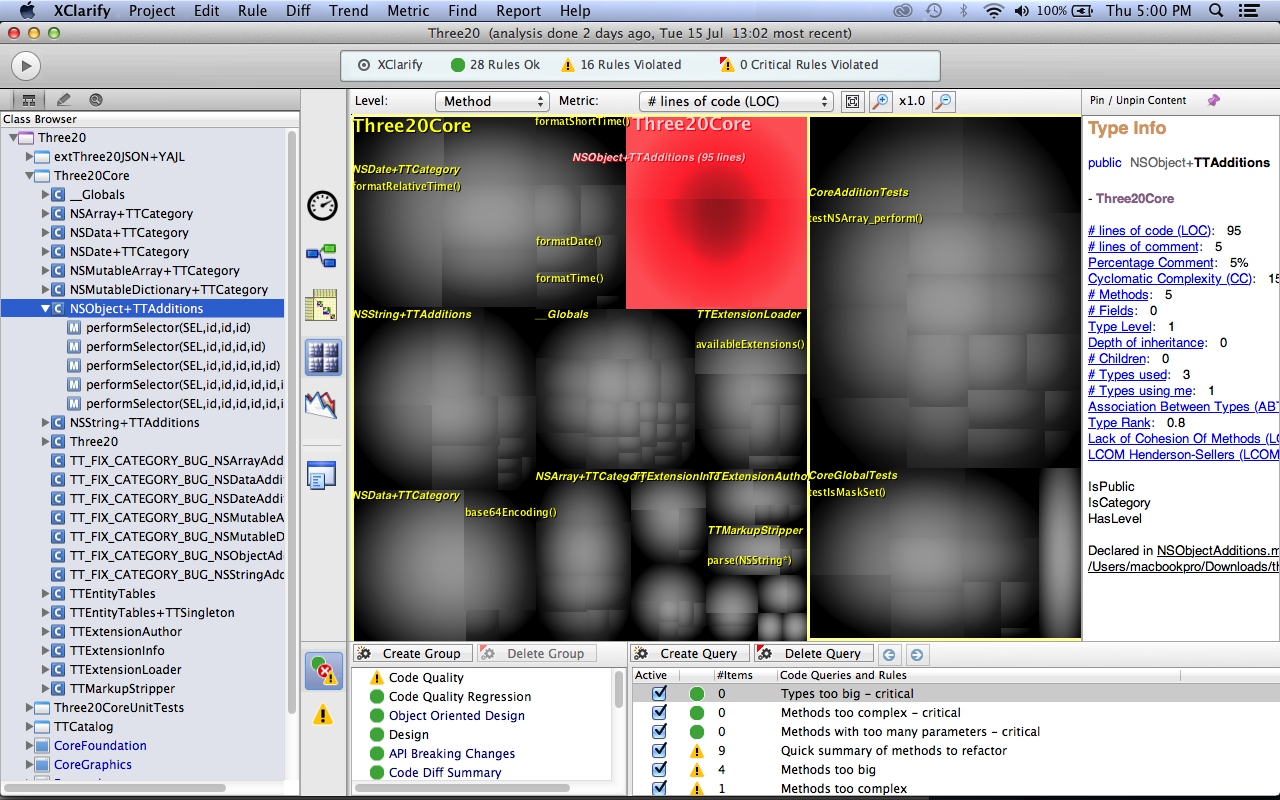
Task: Expand the TTMarkupStripper tree node
Action: (46, 689)
